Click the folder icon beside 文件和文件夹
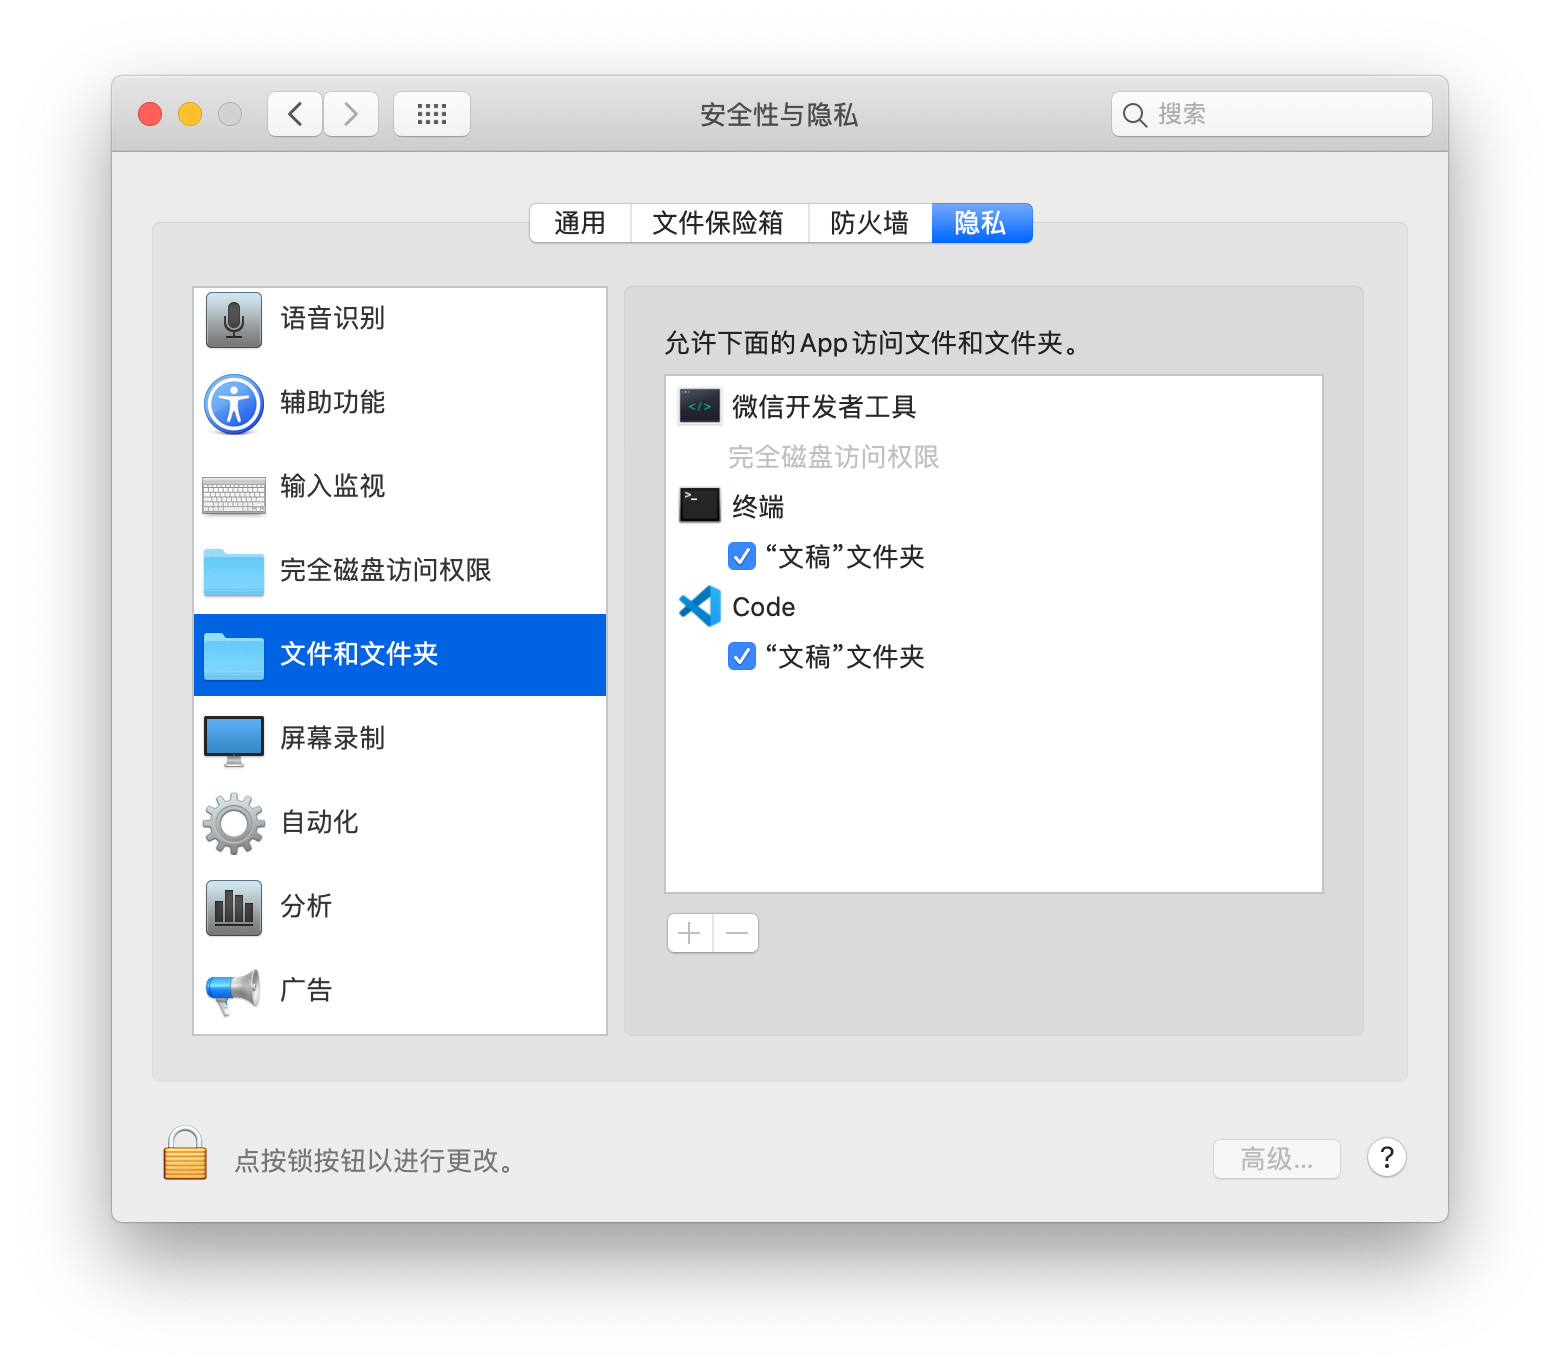 (x=234, y=656)
